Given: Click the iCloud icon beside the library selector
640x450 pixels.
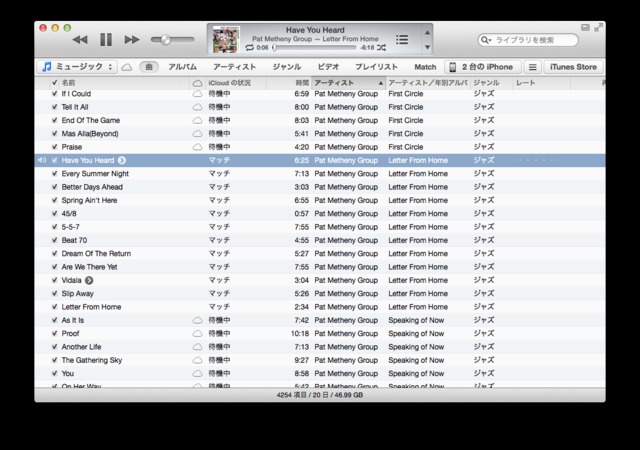Looking at the screenshot, I should tap(127, 67).
